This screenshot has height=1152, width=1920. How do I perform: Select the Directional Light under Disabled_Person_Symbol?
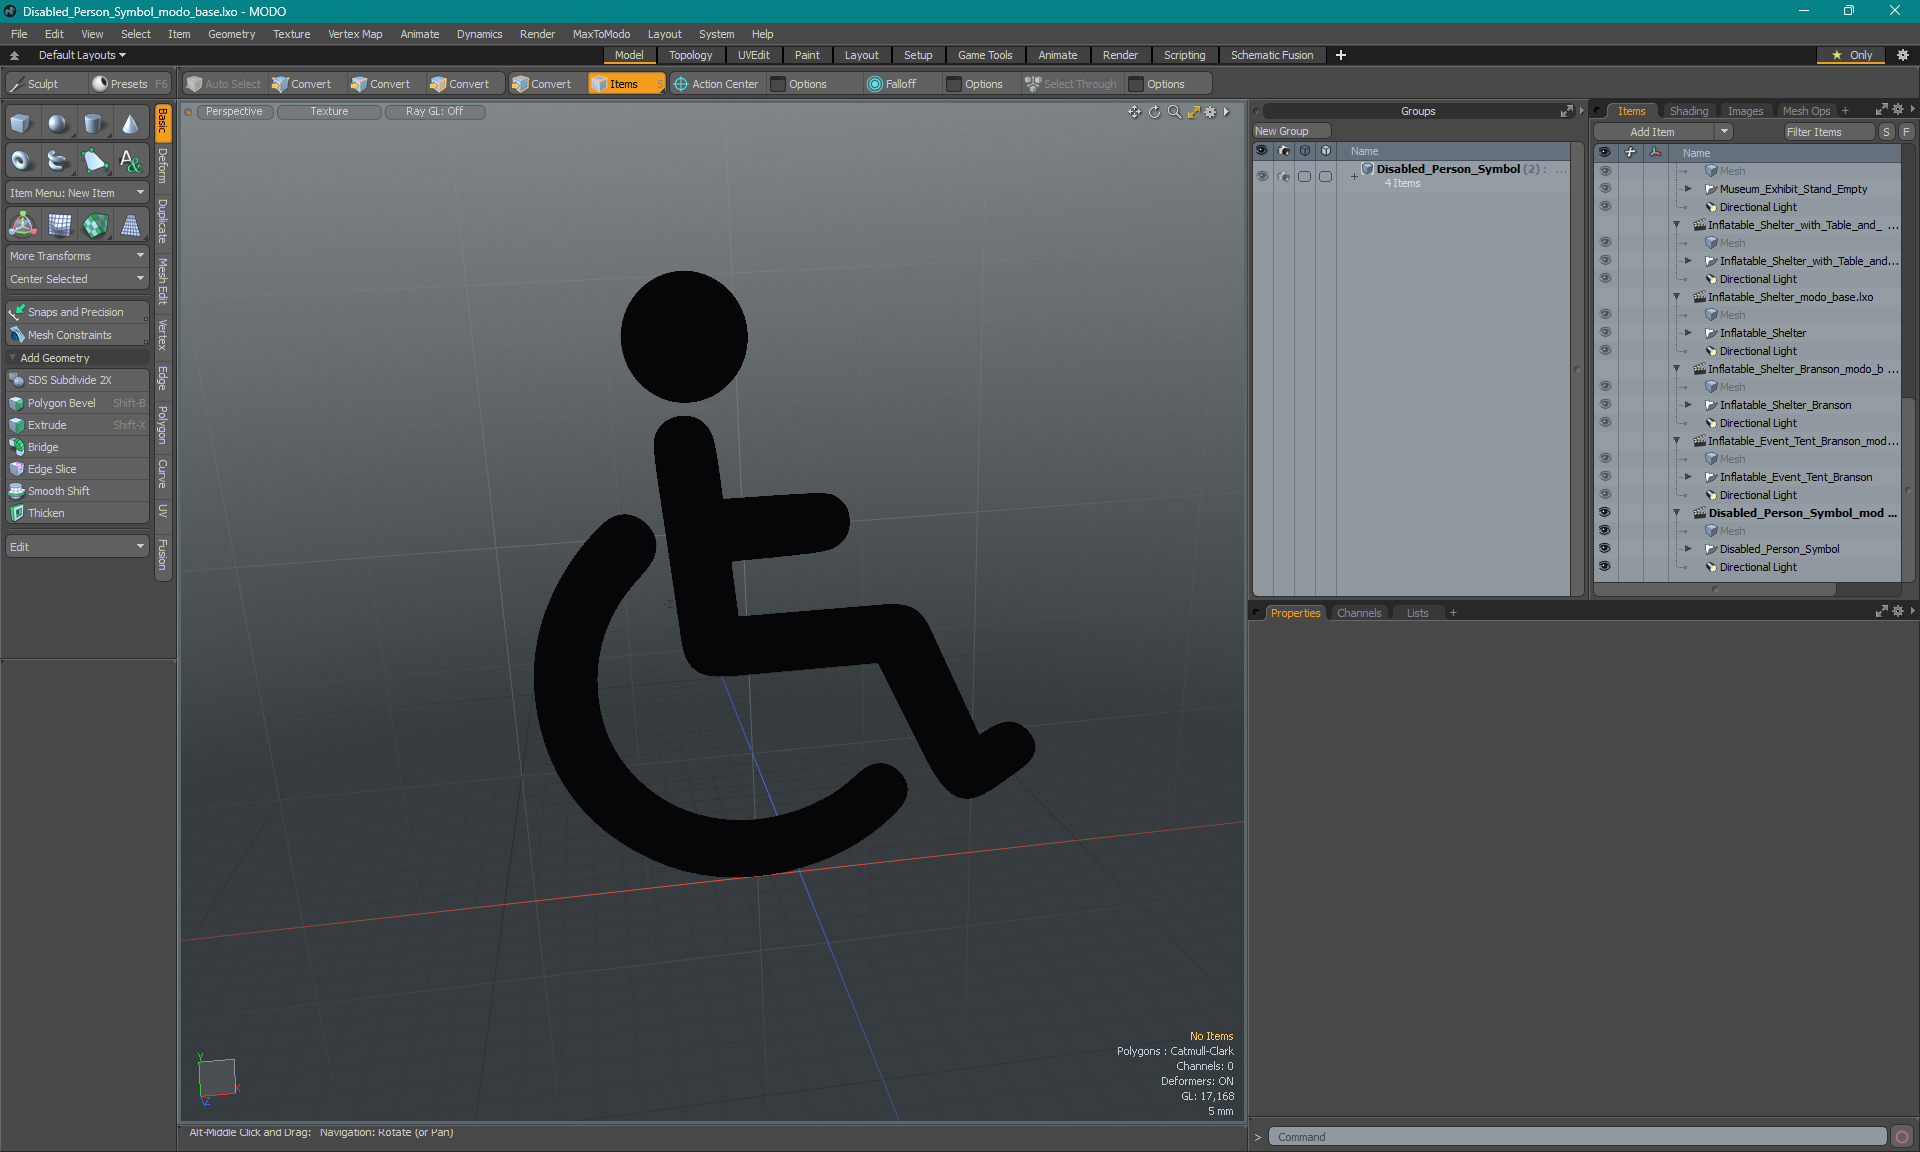click(1757, 567)
